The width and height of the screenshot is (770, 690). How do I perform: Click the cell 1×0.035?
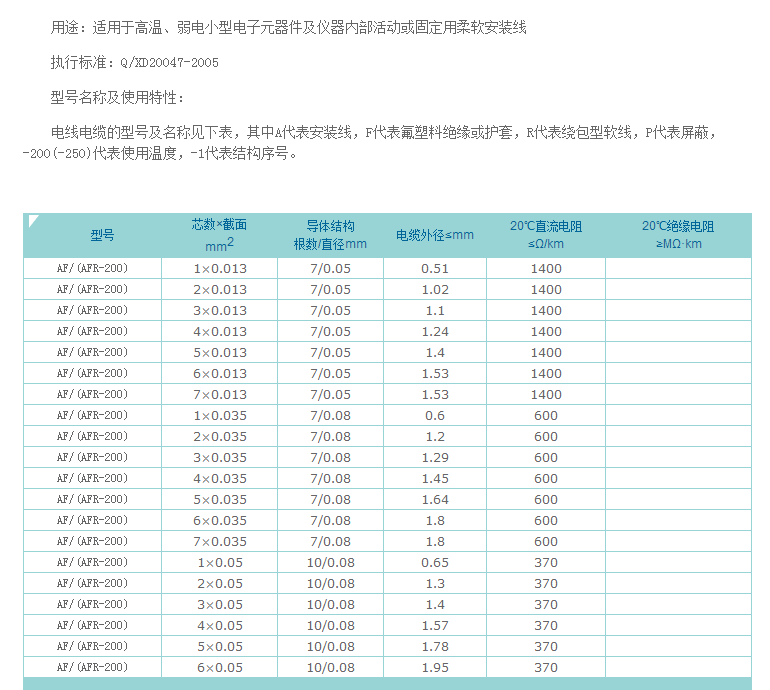pyautogui.click(x=220, y=416)
